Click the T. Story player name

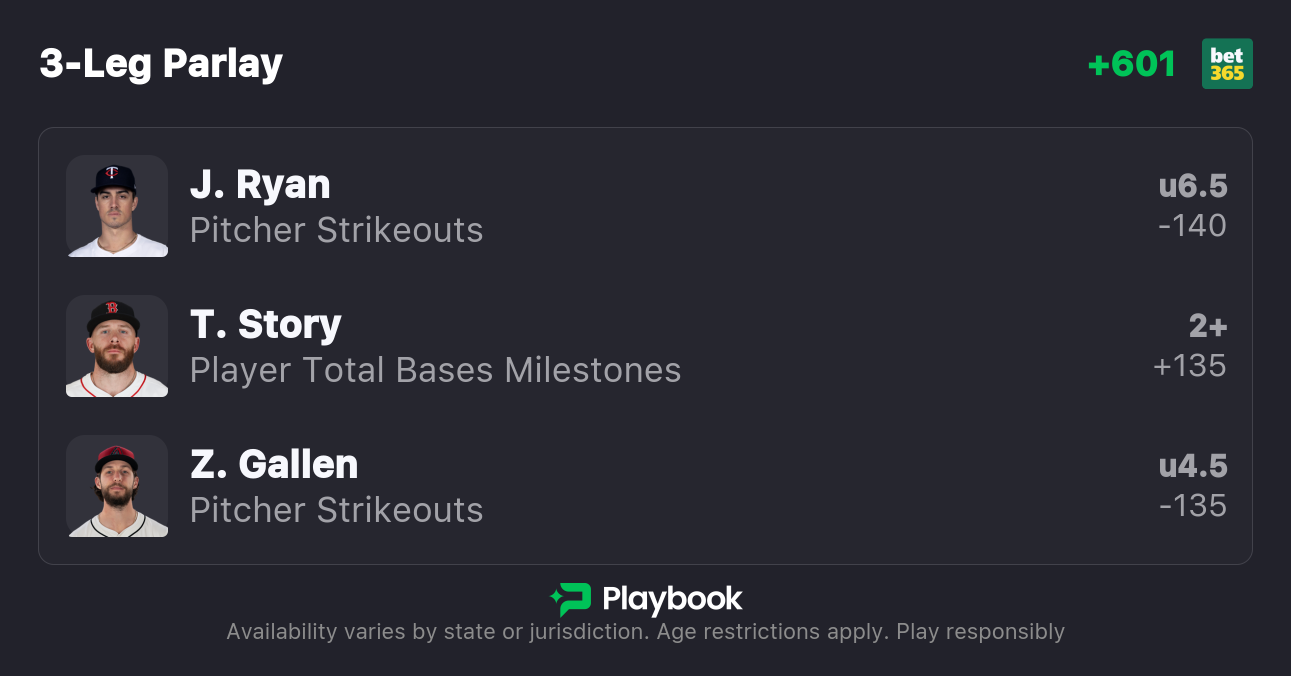[266, 325]
